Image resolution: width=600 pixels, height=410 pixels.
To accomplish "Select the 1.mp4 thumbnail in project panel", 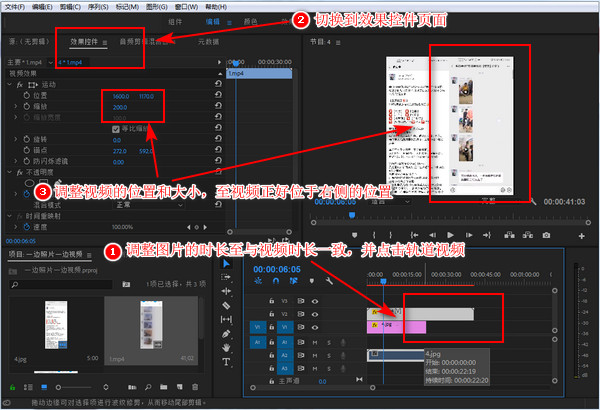I will tap(152, 325).
